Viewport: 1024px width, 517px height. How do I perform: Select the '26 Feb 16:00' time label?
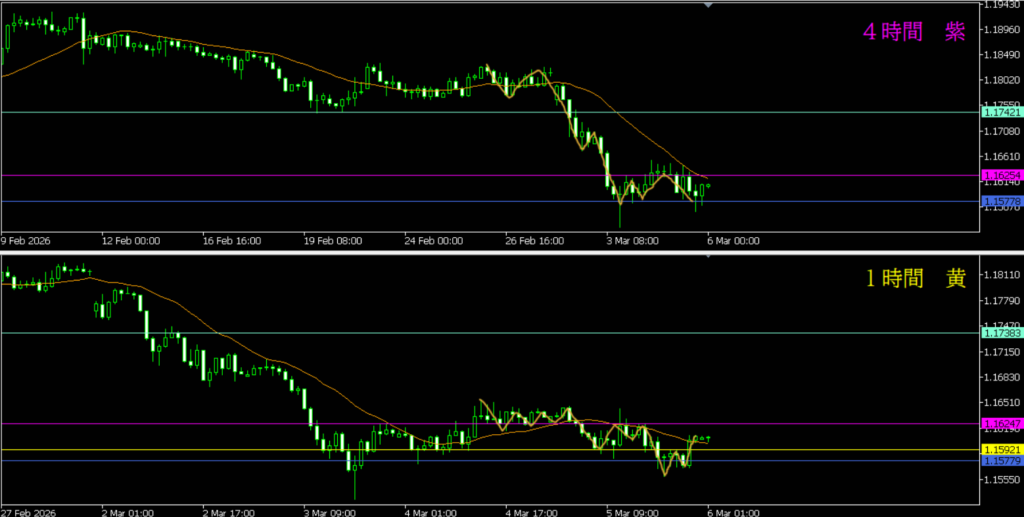536,241
